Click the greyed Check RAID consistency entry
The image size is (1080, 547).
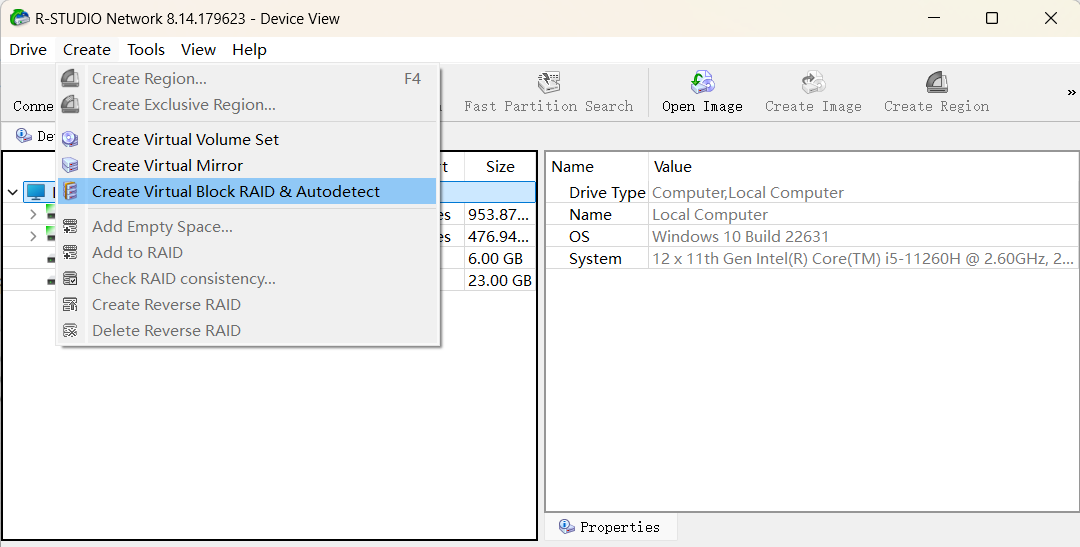coord(247,279)
